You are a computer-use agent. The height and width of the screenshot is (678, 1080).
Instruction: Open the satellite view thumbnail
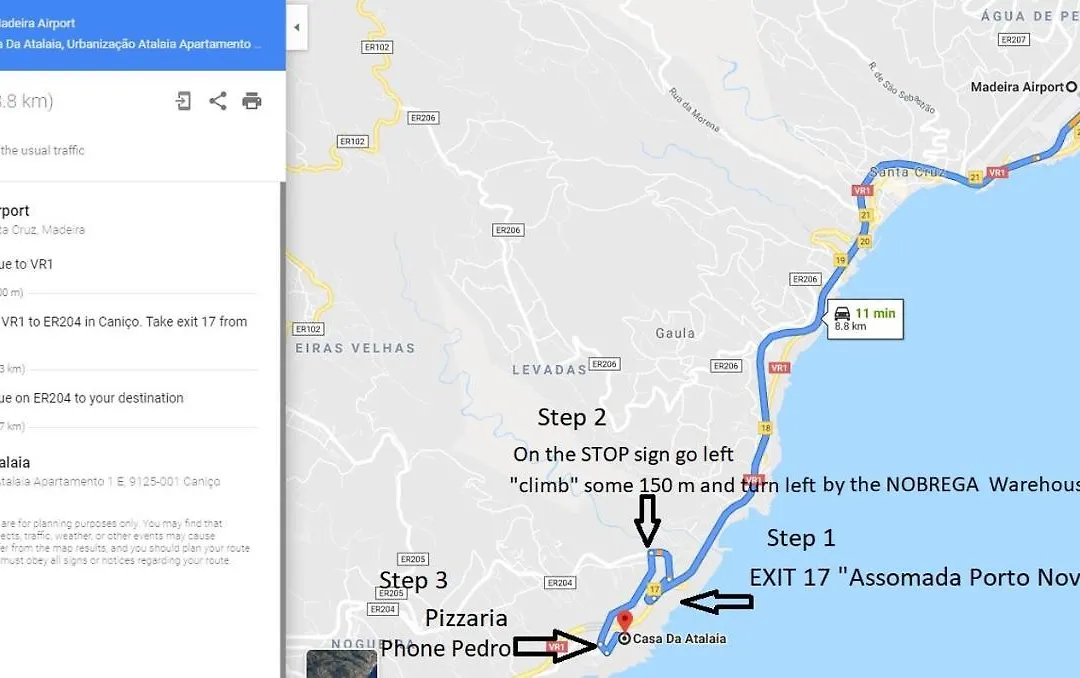[342, 664]
